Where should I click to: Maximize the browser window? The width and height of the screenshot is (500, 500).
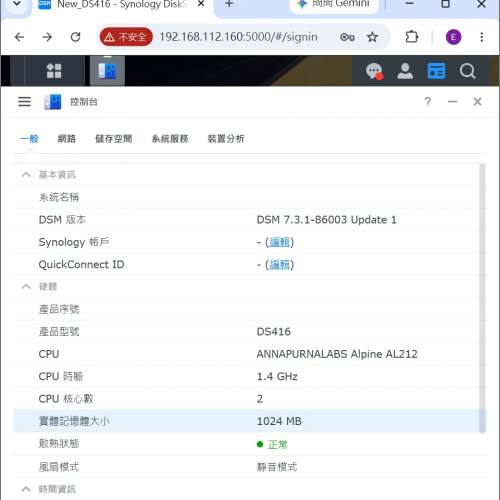point(446,4)
